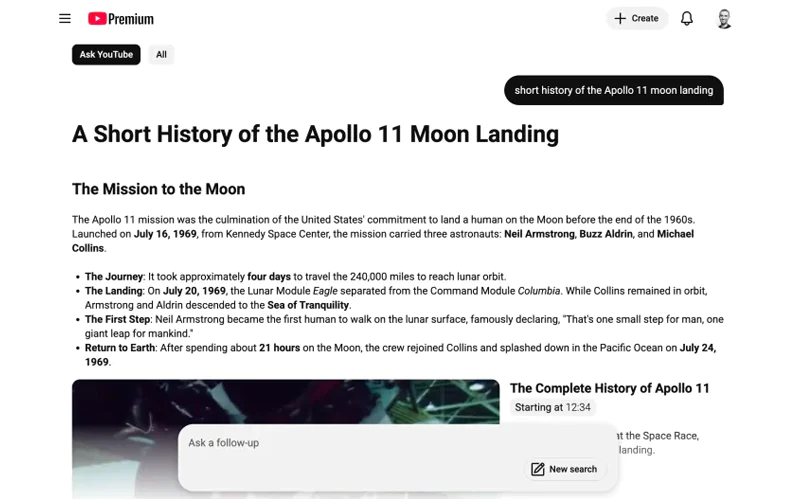Click the search query bubble

point(613,90)
